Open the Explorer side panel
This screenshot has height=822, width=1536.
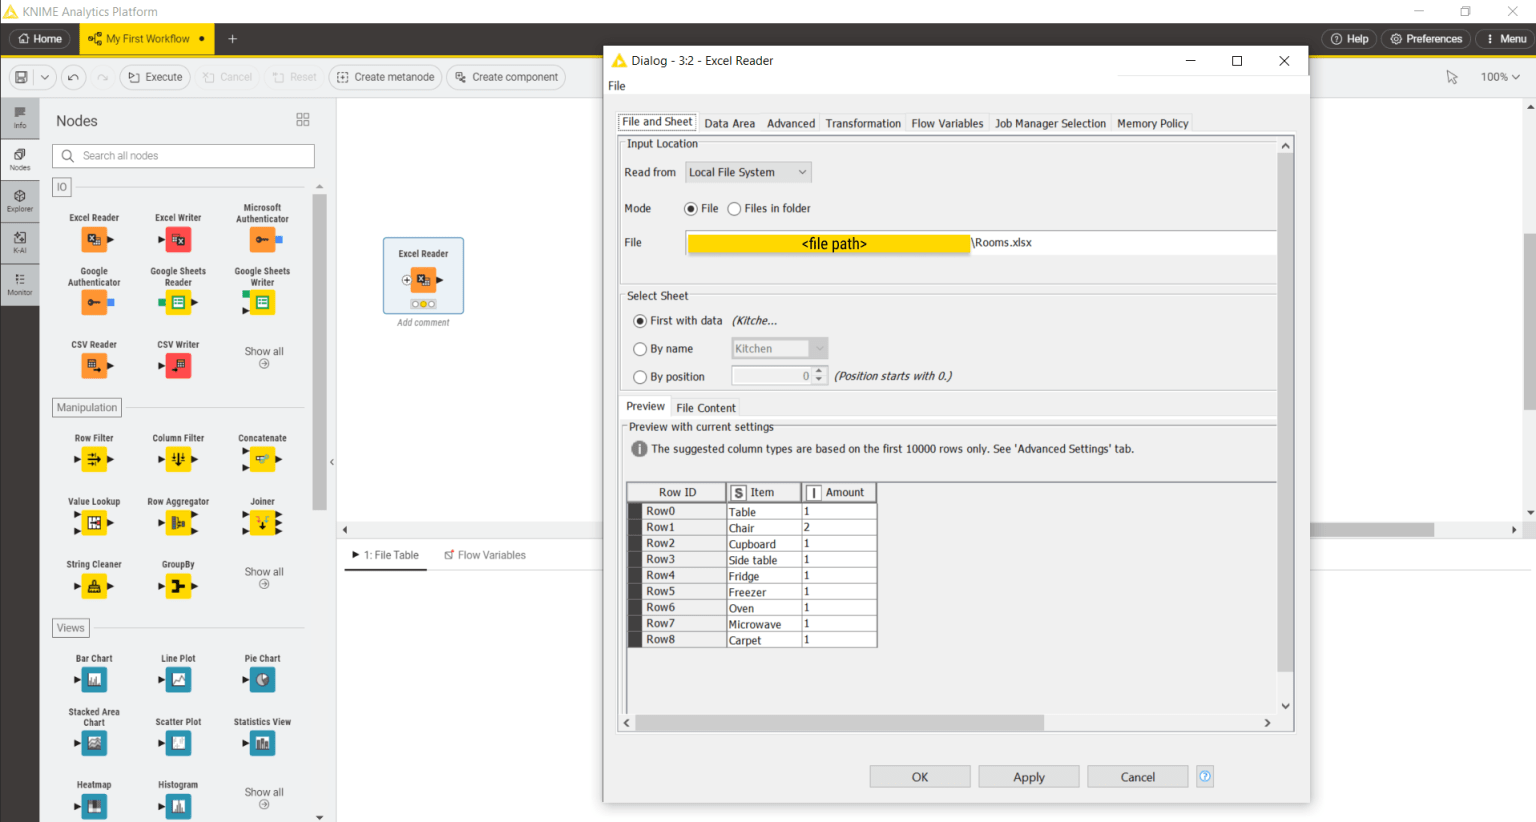point(20,201)
